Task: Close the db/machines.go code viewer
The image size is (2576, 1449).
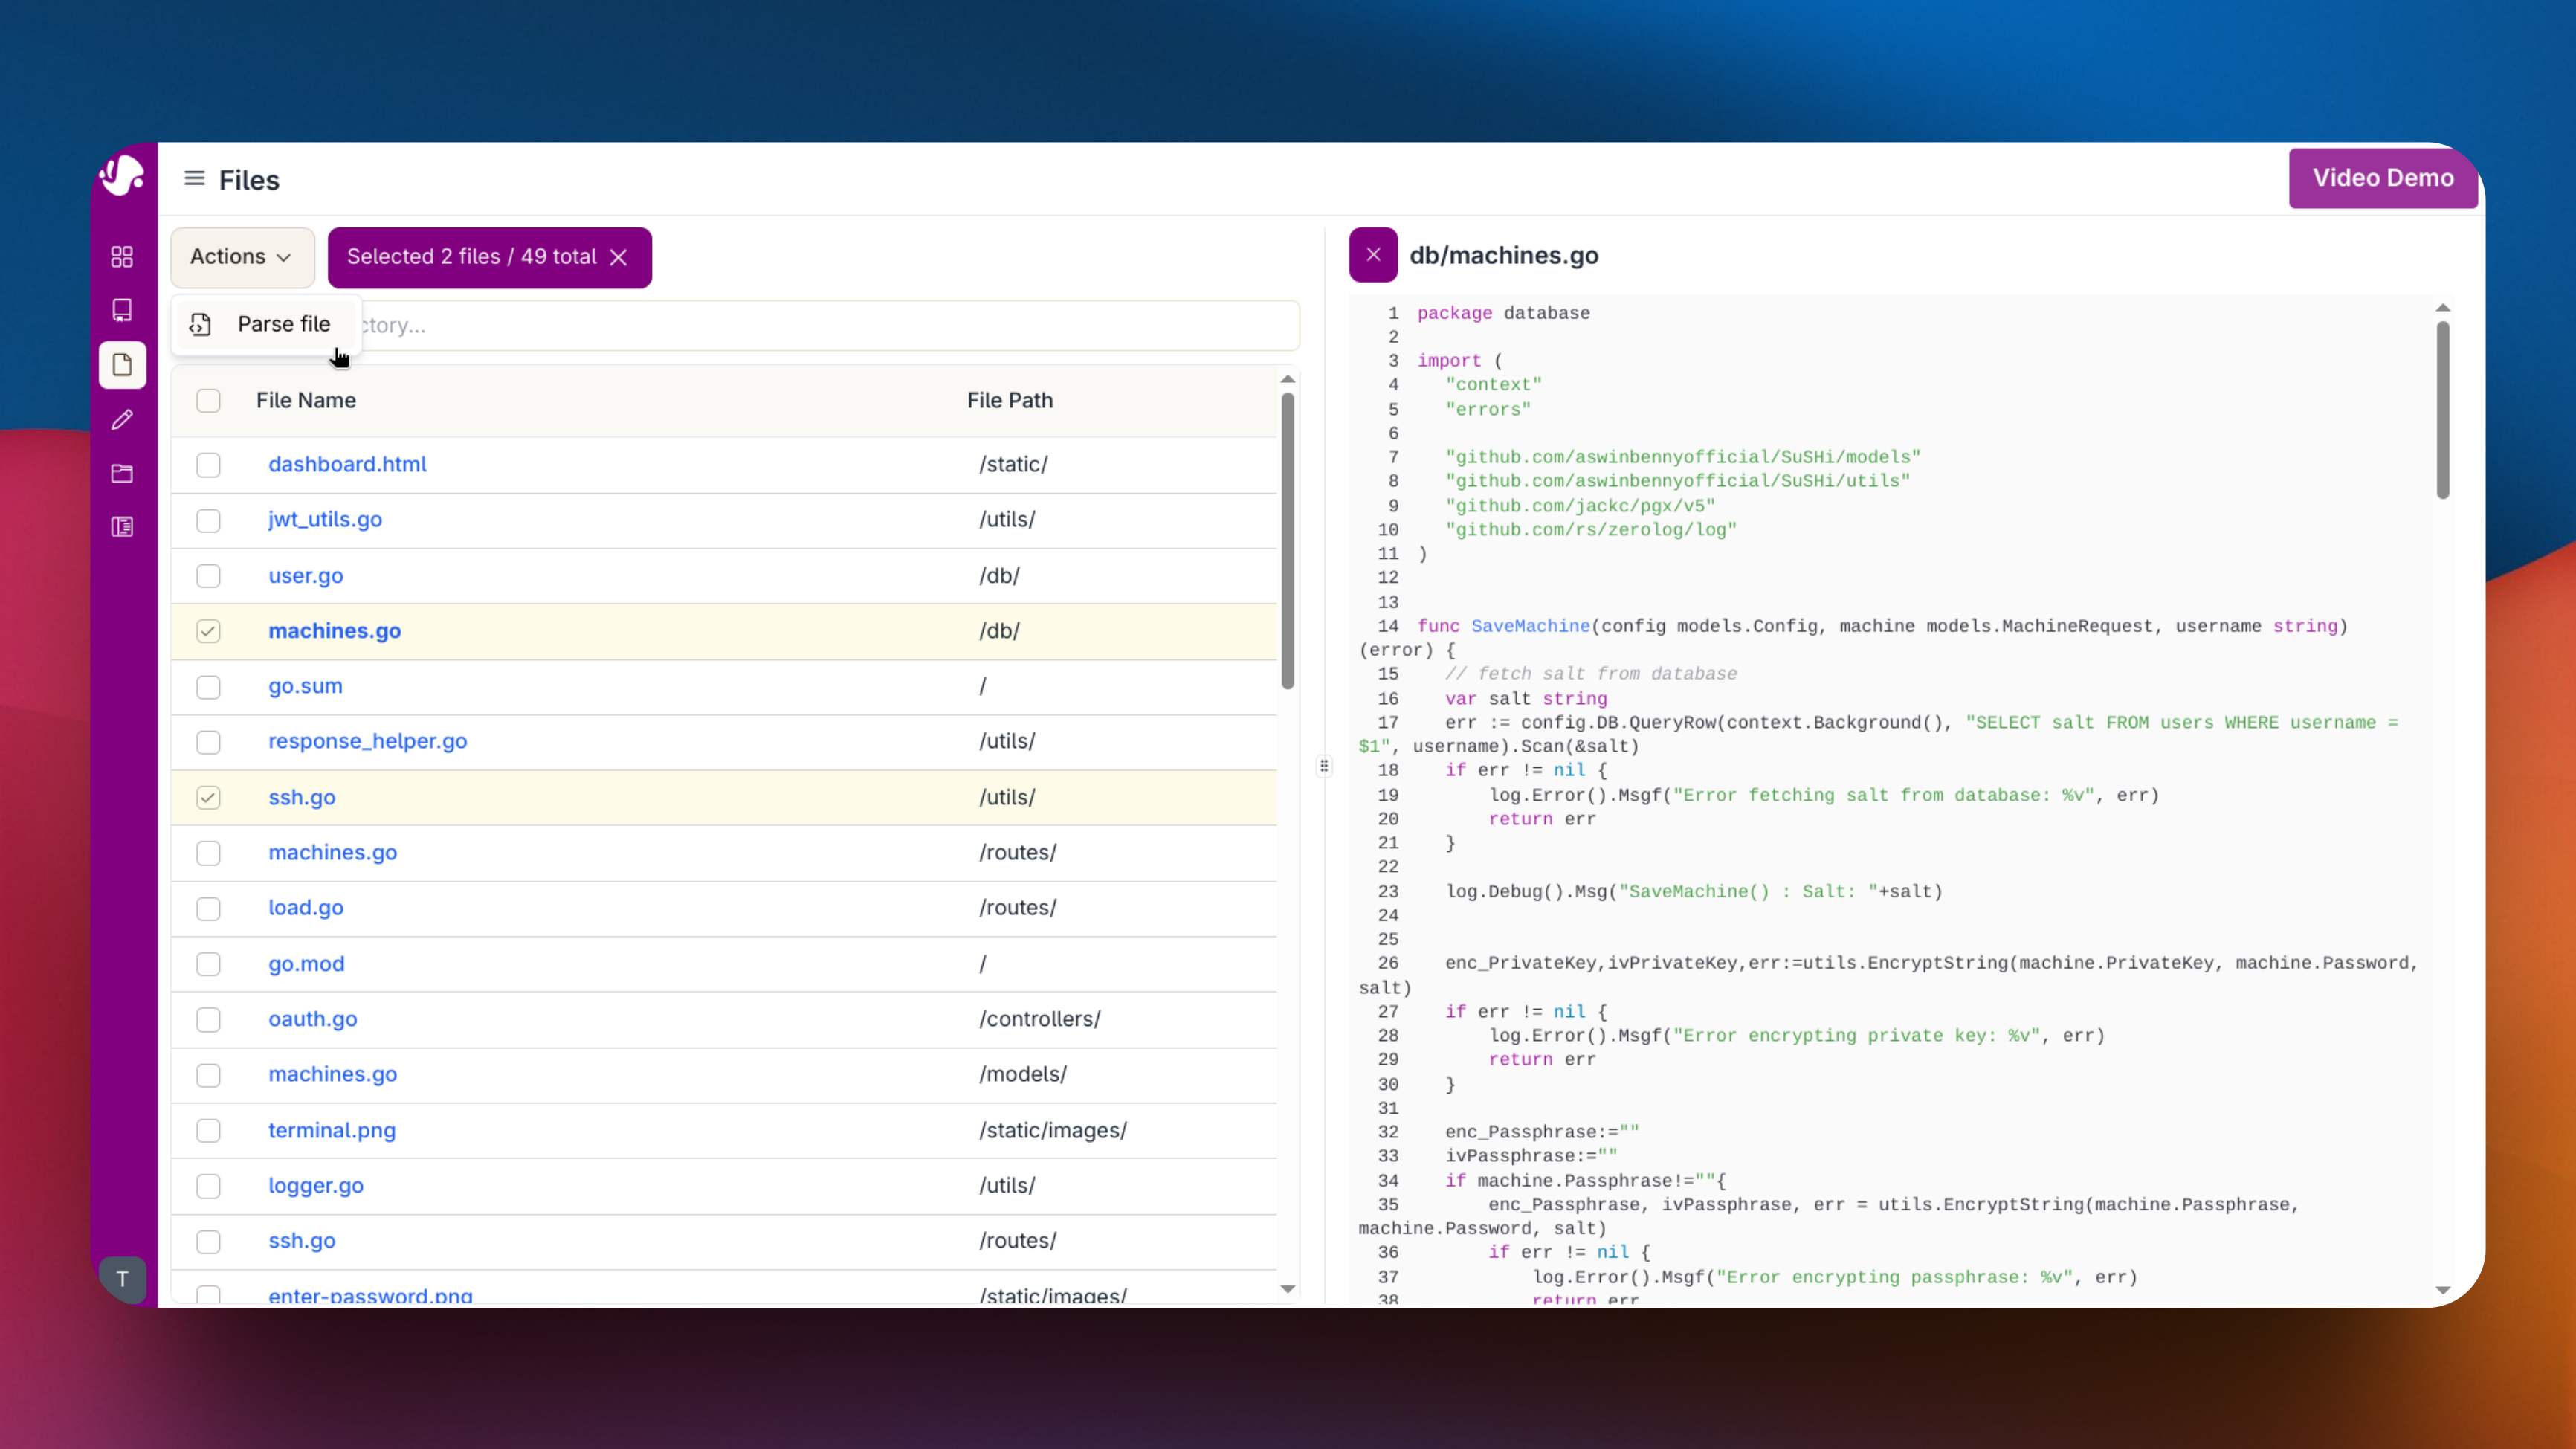Action: 1373,255
